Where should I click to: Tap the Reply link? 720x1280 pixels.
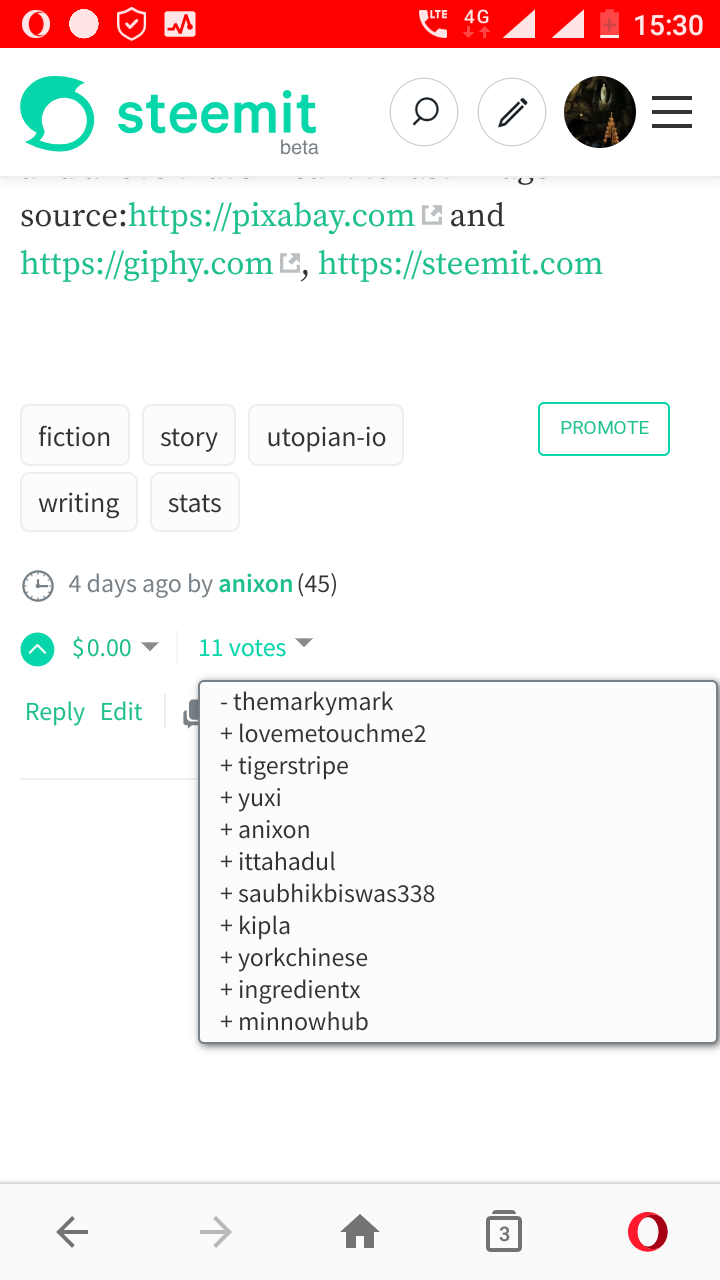55,712
